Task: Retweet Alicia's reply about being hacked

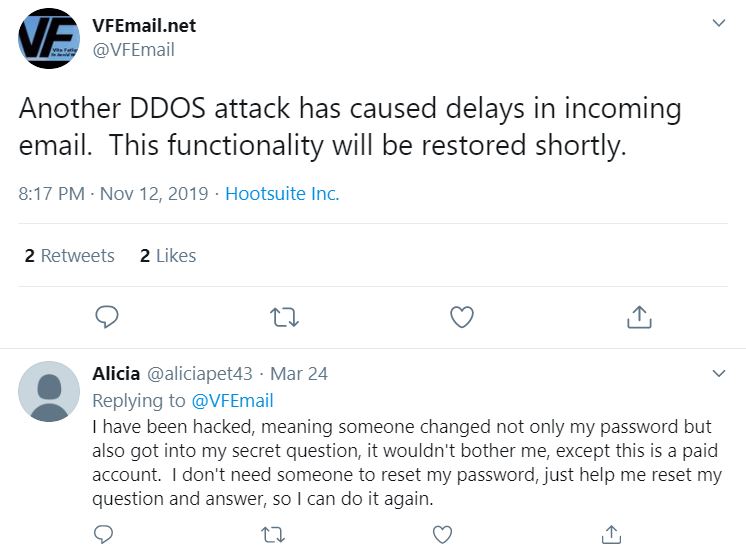Action: coord(273,535)
